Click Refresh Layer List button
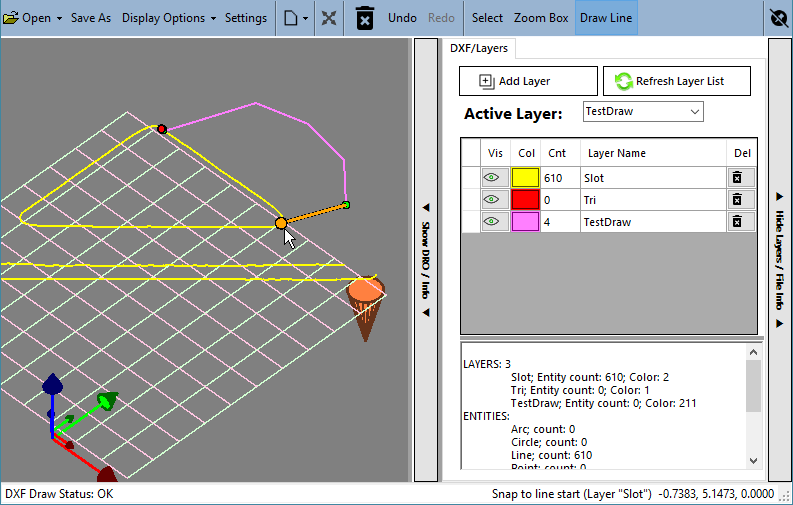793x505 pixels. (x=677, y=81)
